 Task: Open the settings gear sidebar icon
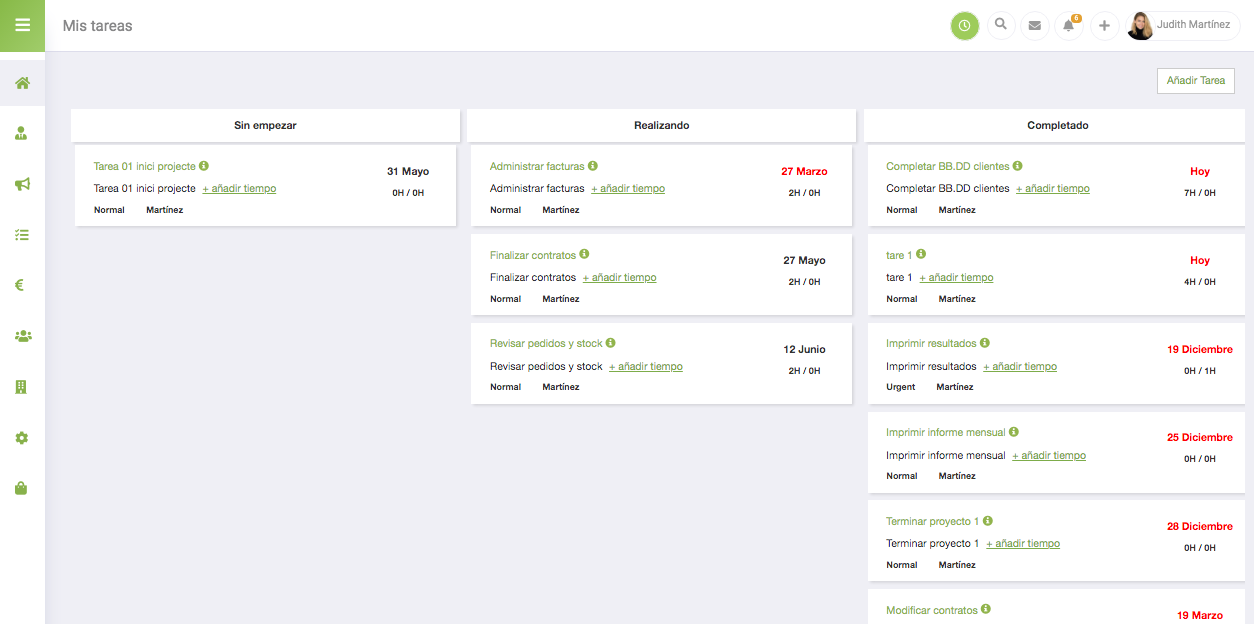pyautogui.click(x=22, y=438)
